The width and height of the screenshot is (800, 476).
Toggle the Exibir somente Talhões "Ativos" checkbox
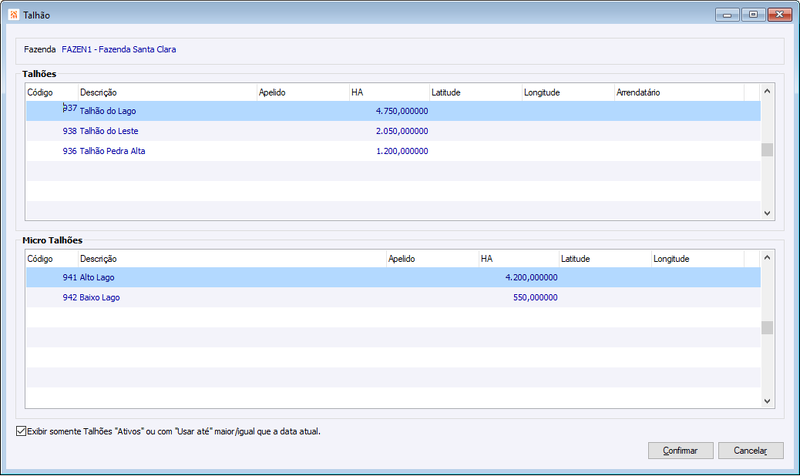point(21,431)
